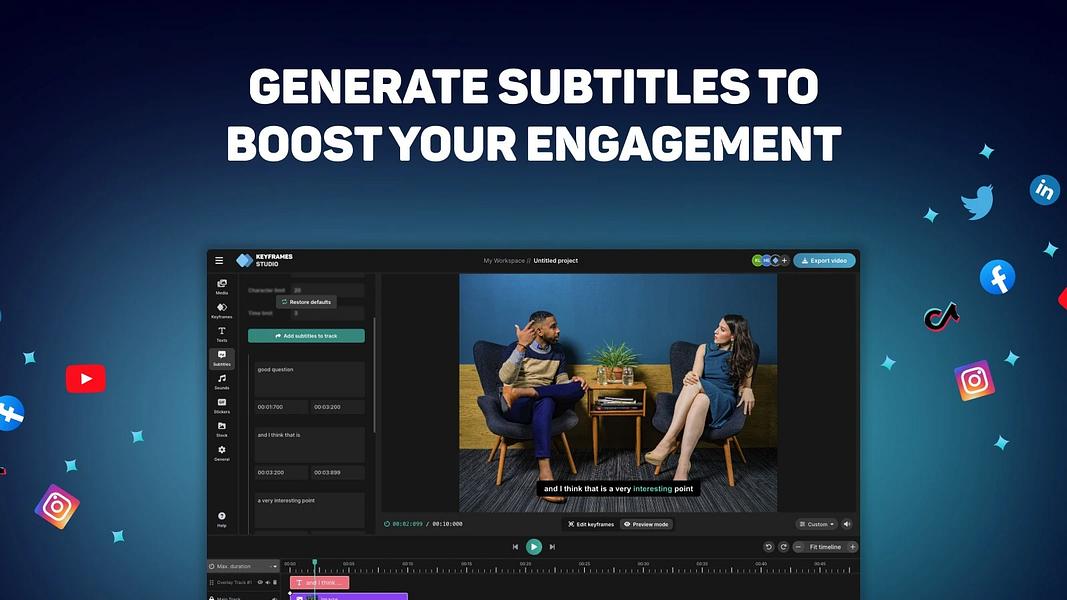
Task: Select the Texts tool icon
Action: (x=222, y=334)
